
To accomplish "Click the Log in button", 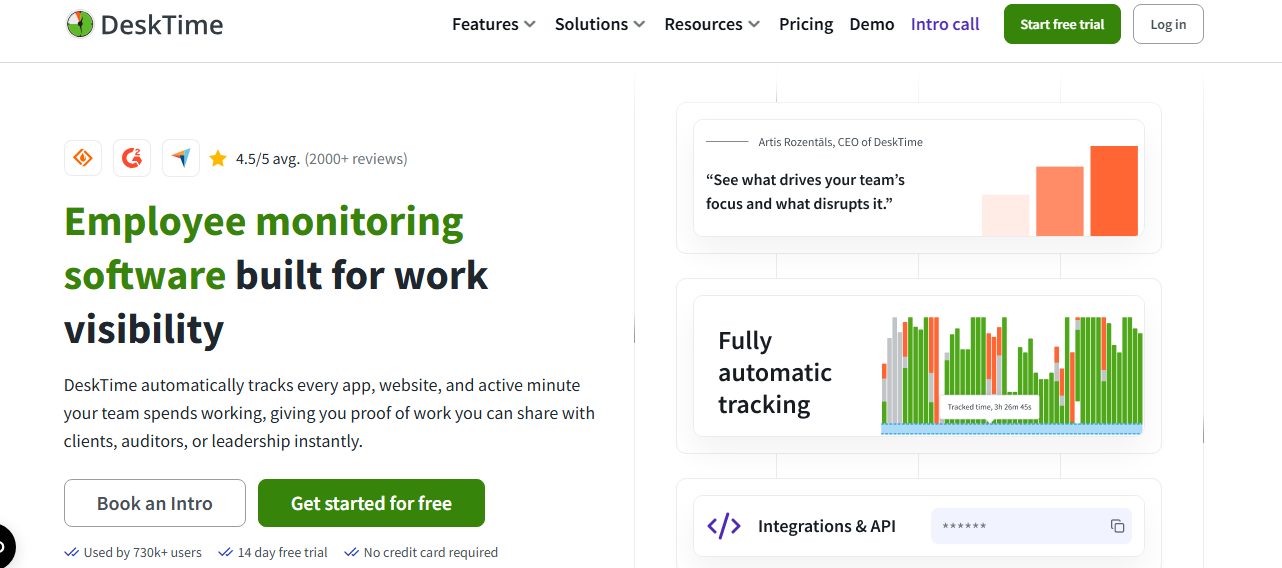I will tap(1168, 24).
